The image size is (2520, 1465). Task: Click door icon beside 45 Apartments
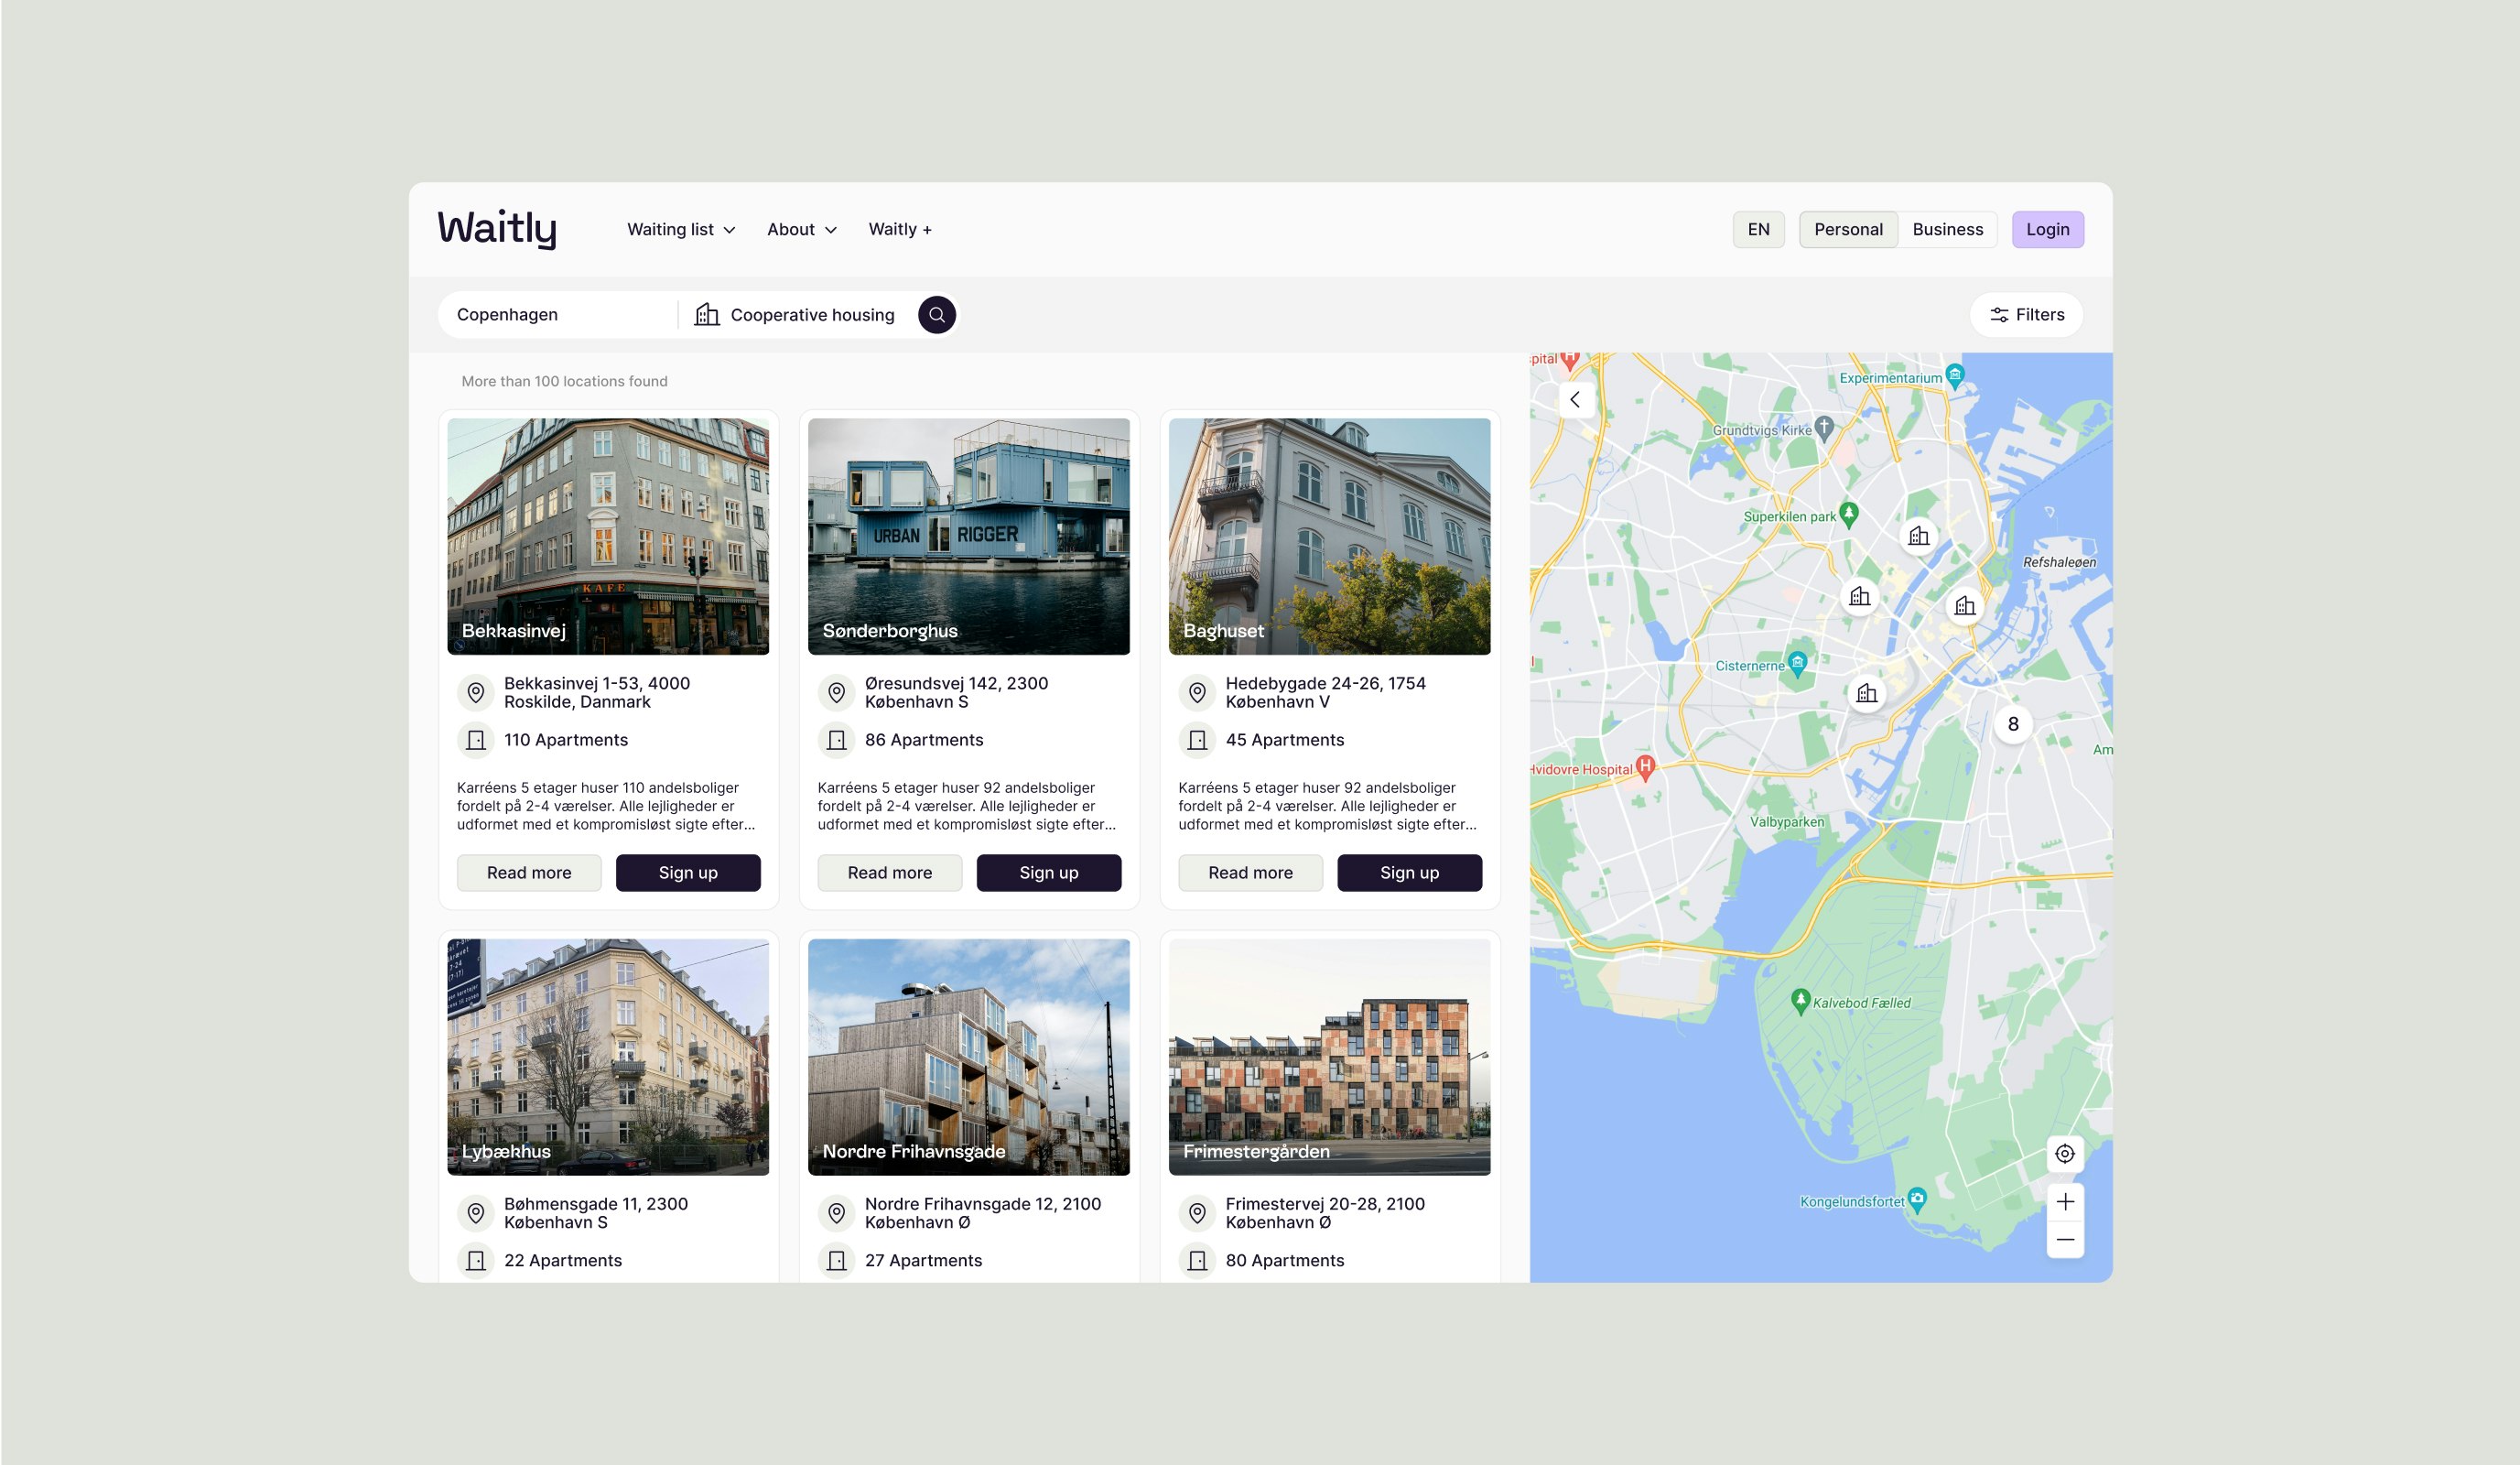1197,740
